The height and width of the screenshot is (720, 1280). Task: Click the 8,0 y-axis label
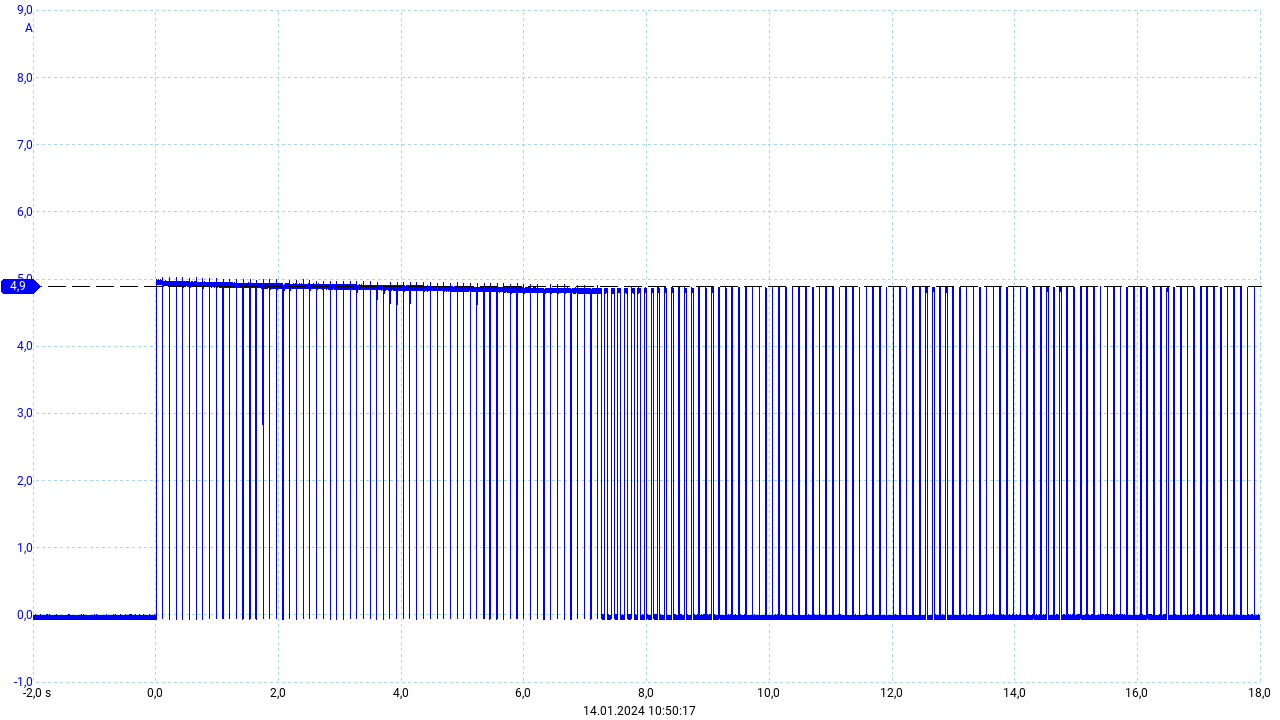(x=25, y=78)
